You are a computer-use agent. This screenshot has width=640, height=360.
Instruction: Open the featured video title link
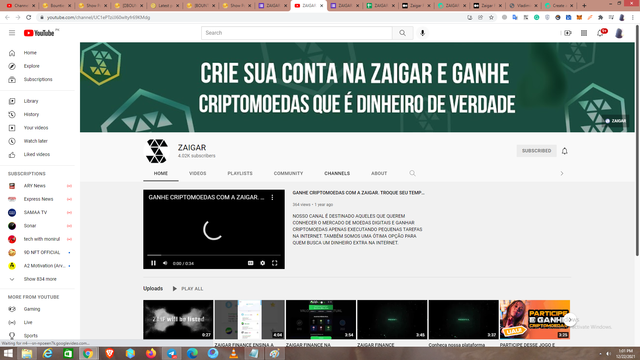pos(358,193)
